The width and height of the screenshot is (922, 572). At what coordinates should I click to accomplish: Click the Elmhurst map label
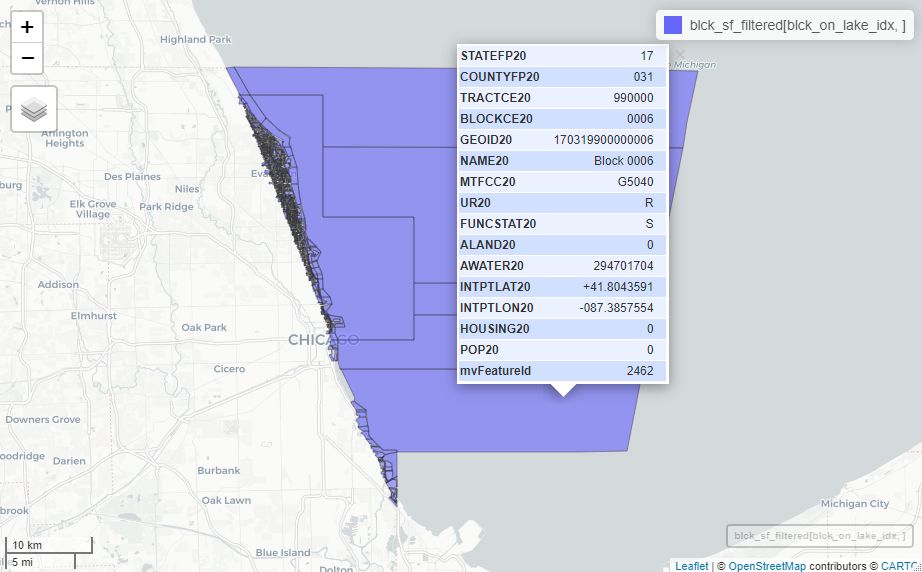coord(93,316)
